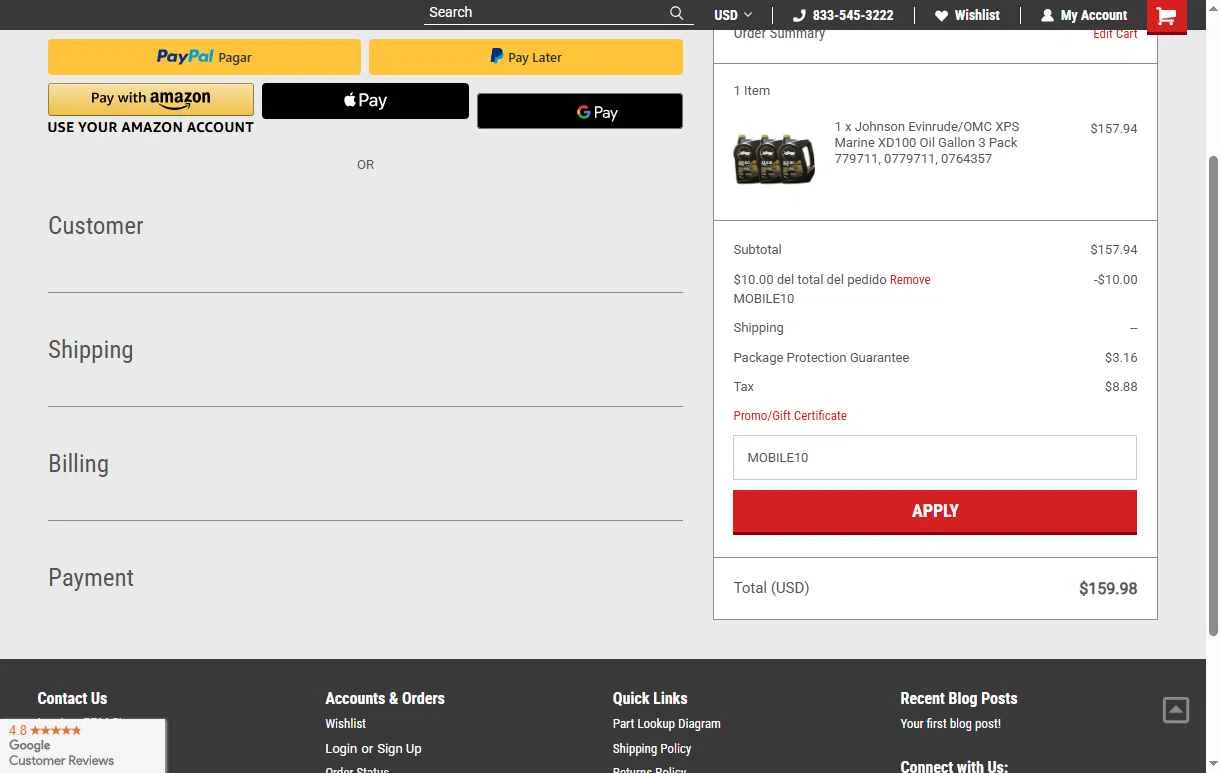Open the Wishlist in the header
Image resolution: width=1221 pixels, height=773 pixels.
967,15
